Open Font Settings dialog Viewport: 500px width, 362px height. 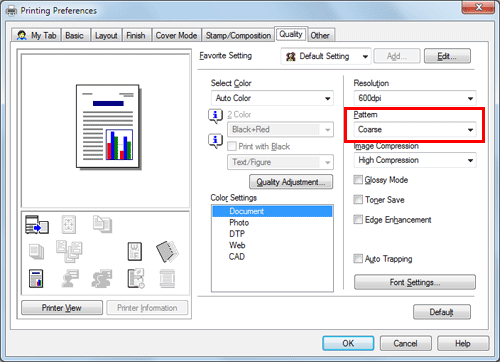(415, 283)
